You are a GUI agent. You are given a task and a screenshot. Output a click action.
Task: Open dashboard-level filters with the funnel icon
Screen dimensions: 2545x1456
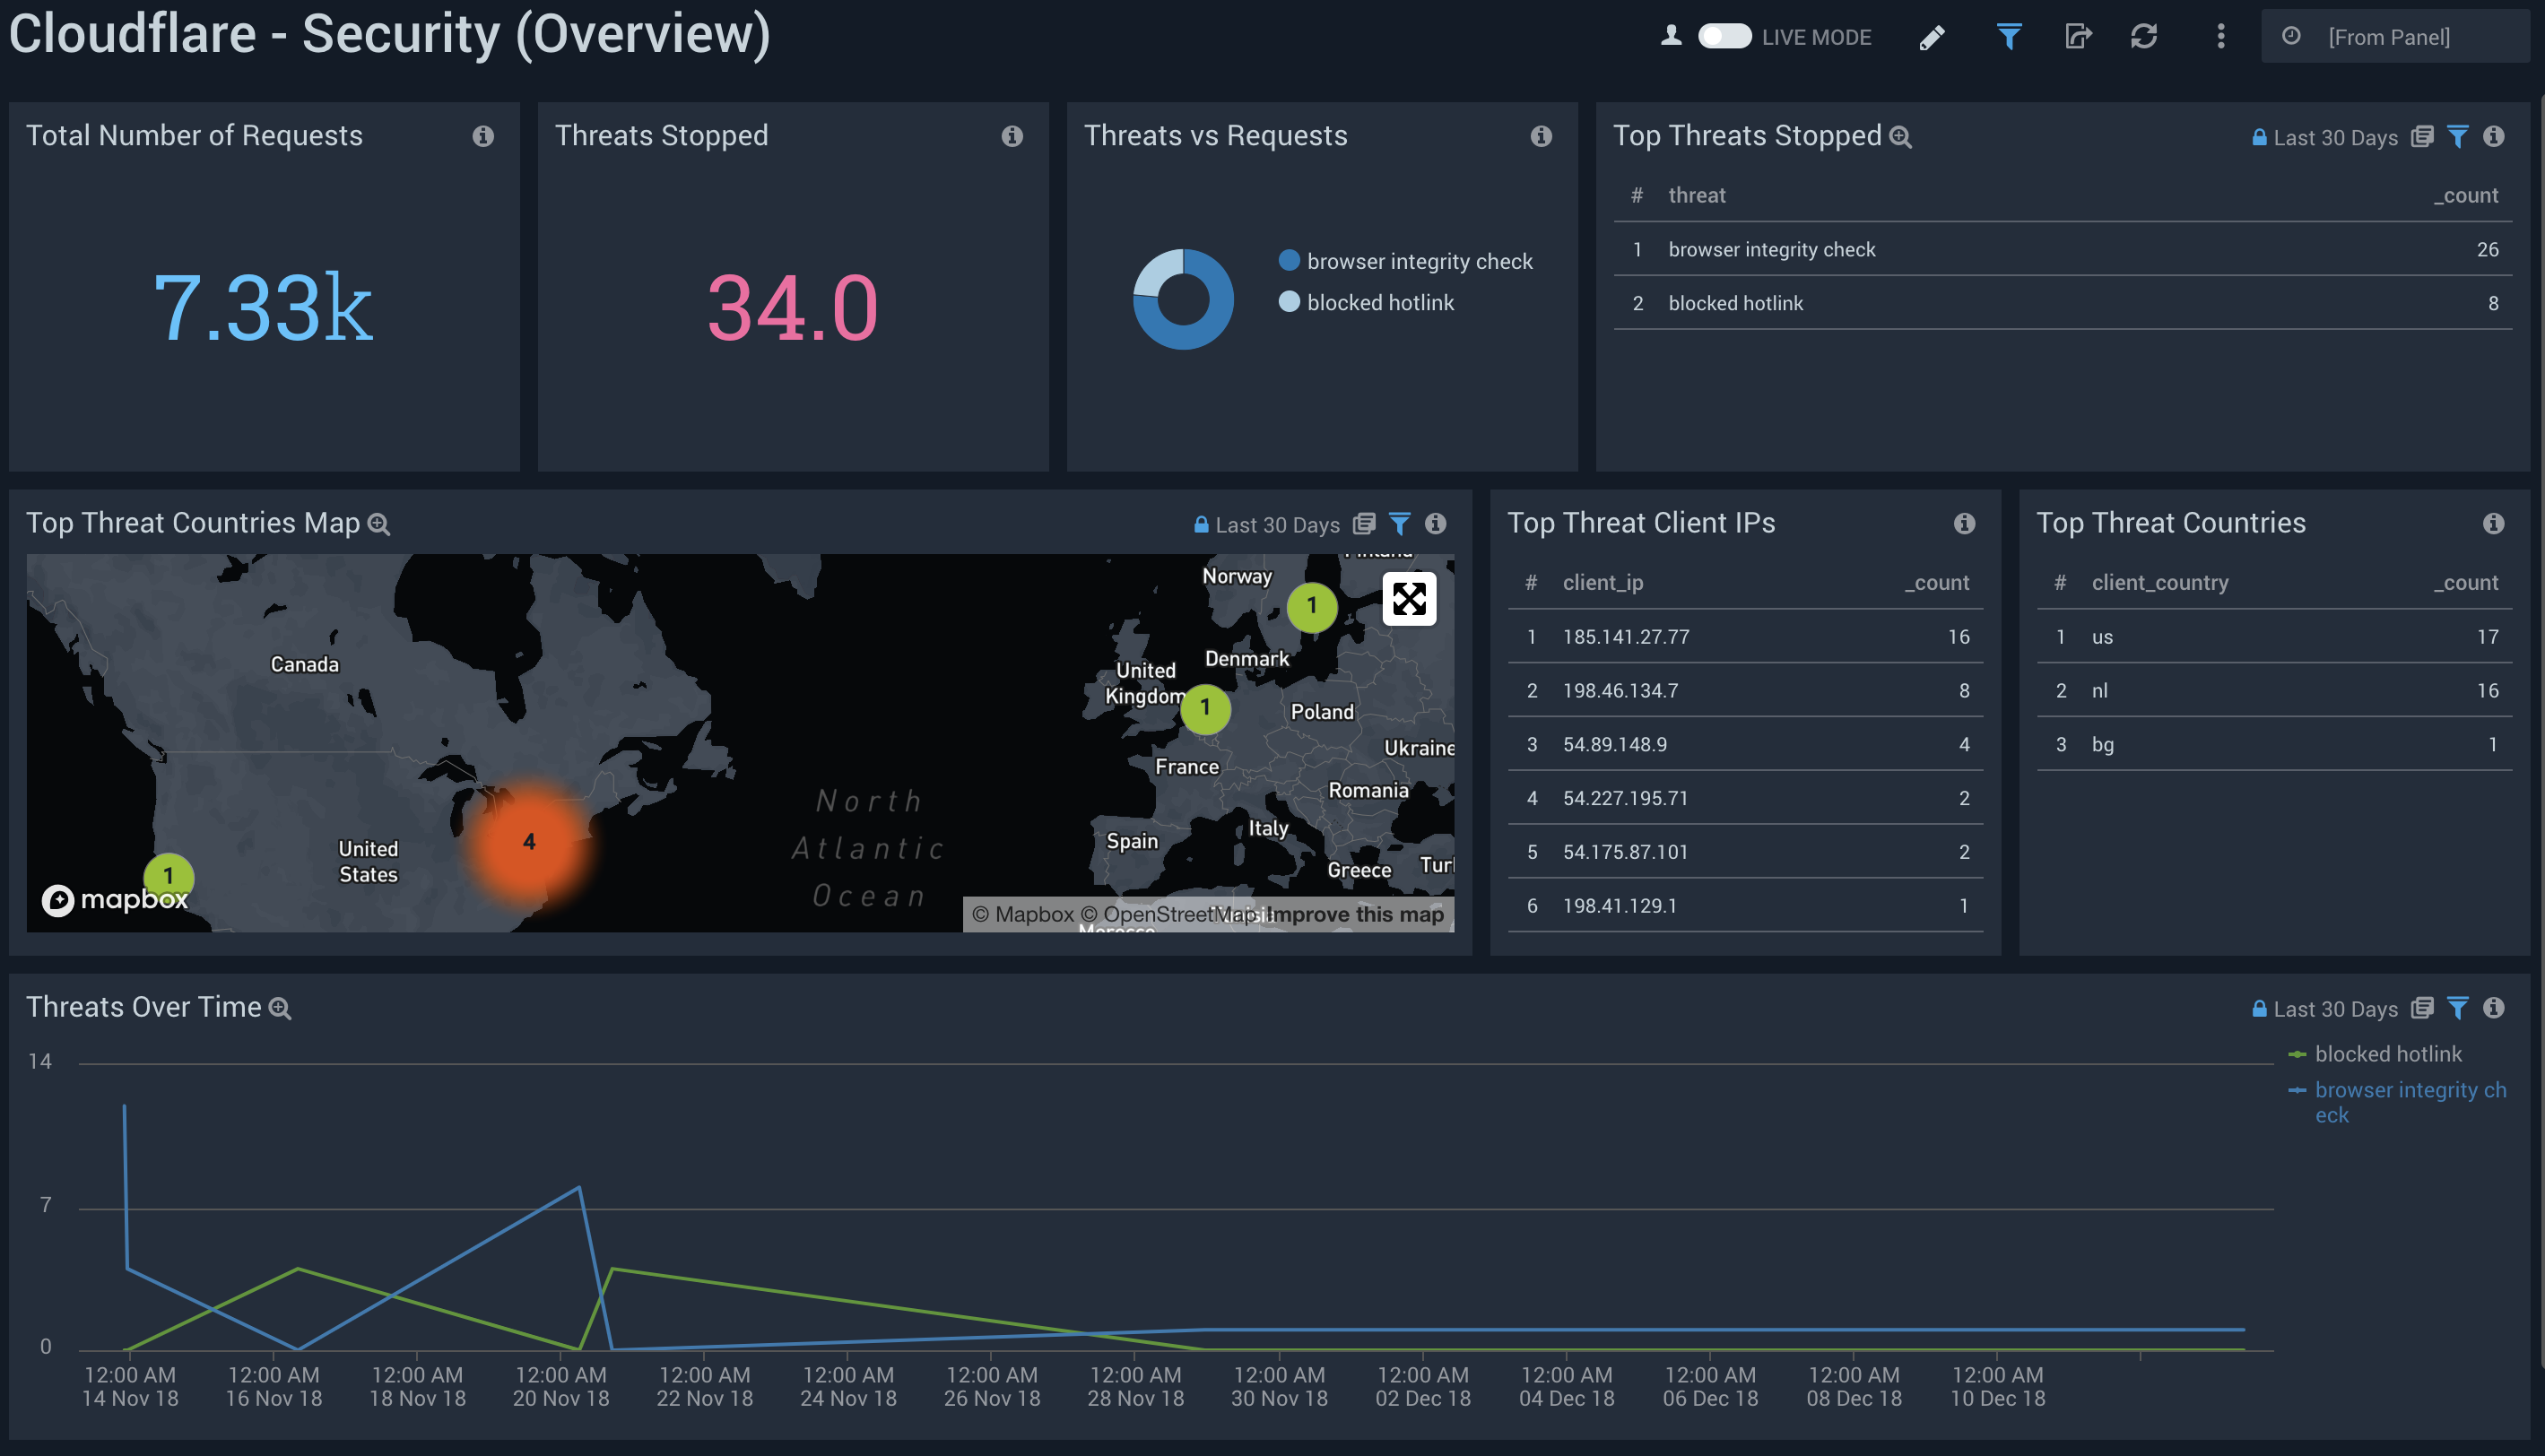tap(2009, 37)
